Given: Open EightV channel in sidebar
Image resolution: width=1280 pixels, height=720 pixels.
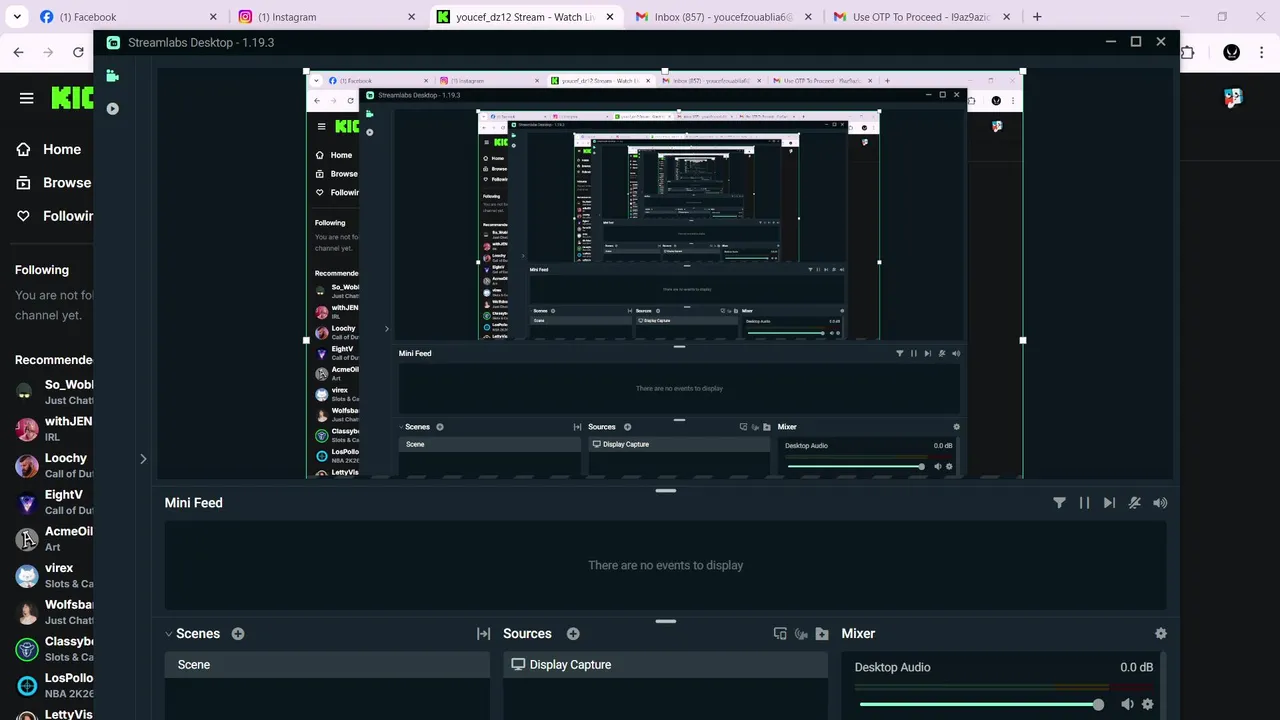Looking at the screenshot, I should (54, 502).
